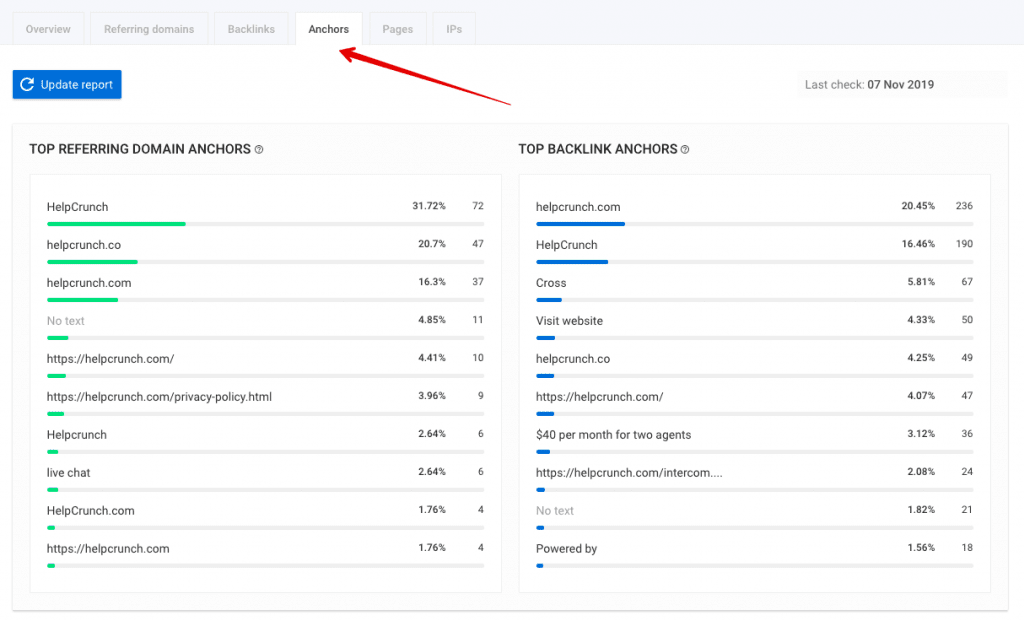Click the 4.85% percentage value
Image resolution: width=1024 pixels, height=621 pixels.
click(432, 319)
